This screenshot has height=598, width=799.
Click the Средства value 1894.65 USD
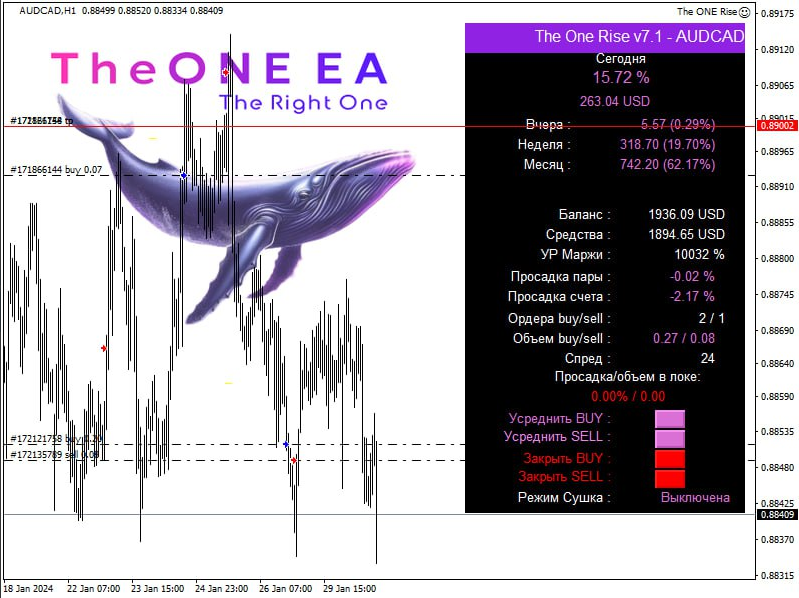click(686, 234)
